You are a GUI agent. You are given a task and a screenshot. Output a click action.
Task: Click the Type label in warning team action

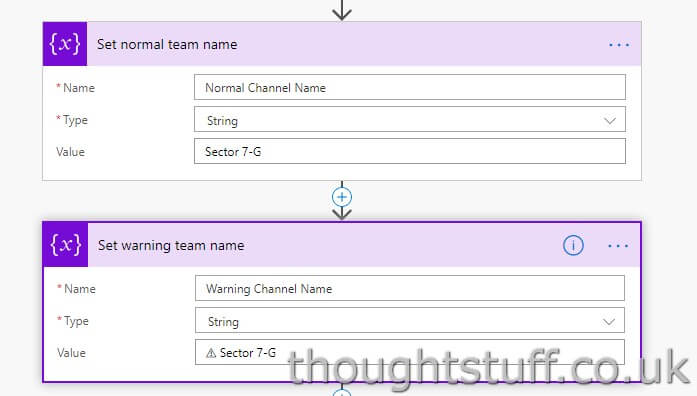point(76,321)
